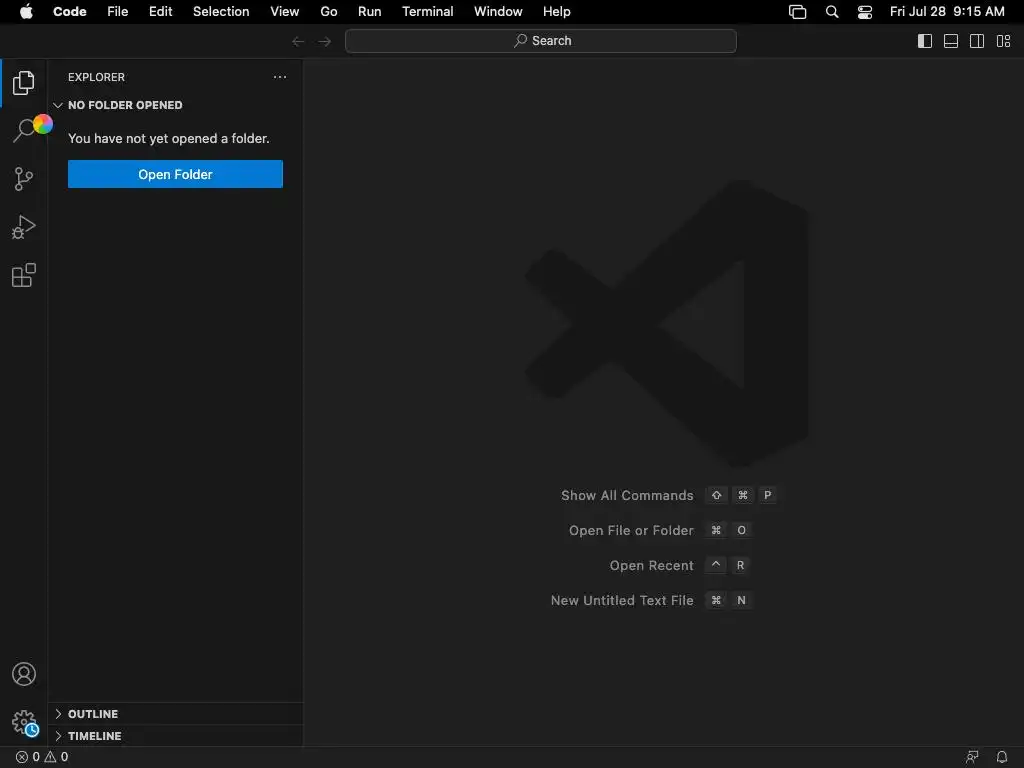The height and width of the screenshot is (768, 1024).
Task: Toggle the secondary side bar layout icon
Action: tap(977, 41)
